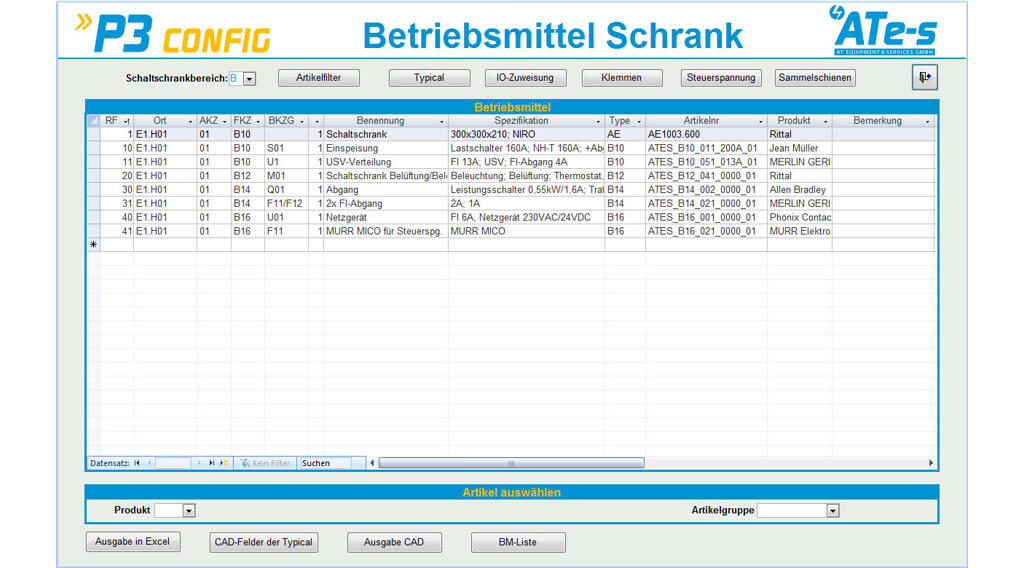
Task: Click Ausgabe in Excel
Action: pos(133,542)
